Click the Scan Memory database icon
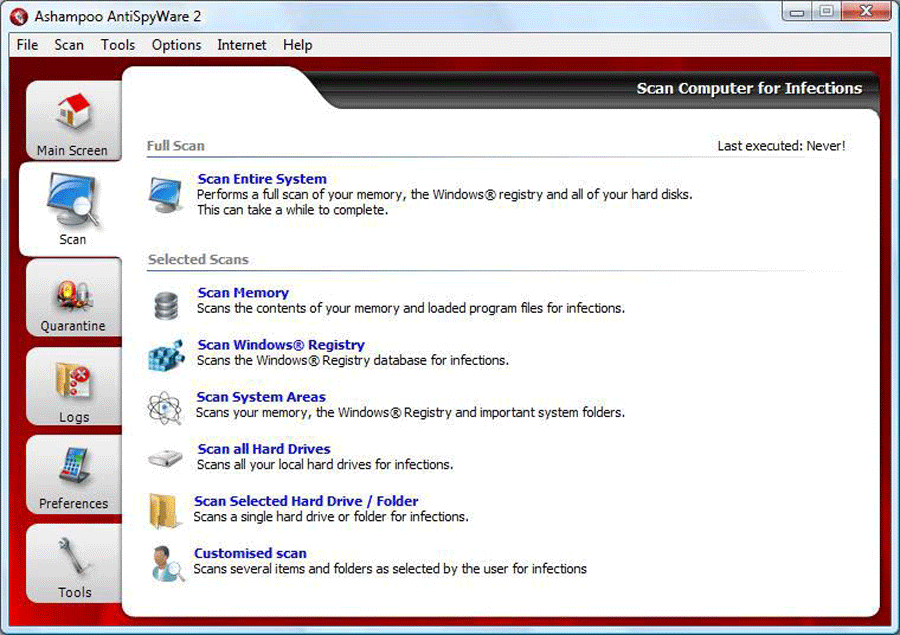 (166, 305)
